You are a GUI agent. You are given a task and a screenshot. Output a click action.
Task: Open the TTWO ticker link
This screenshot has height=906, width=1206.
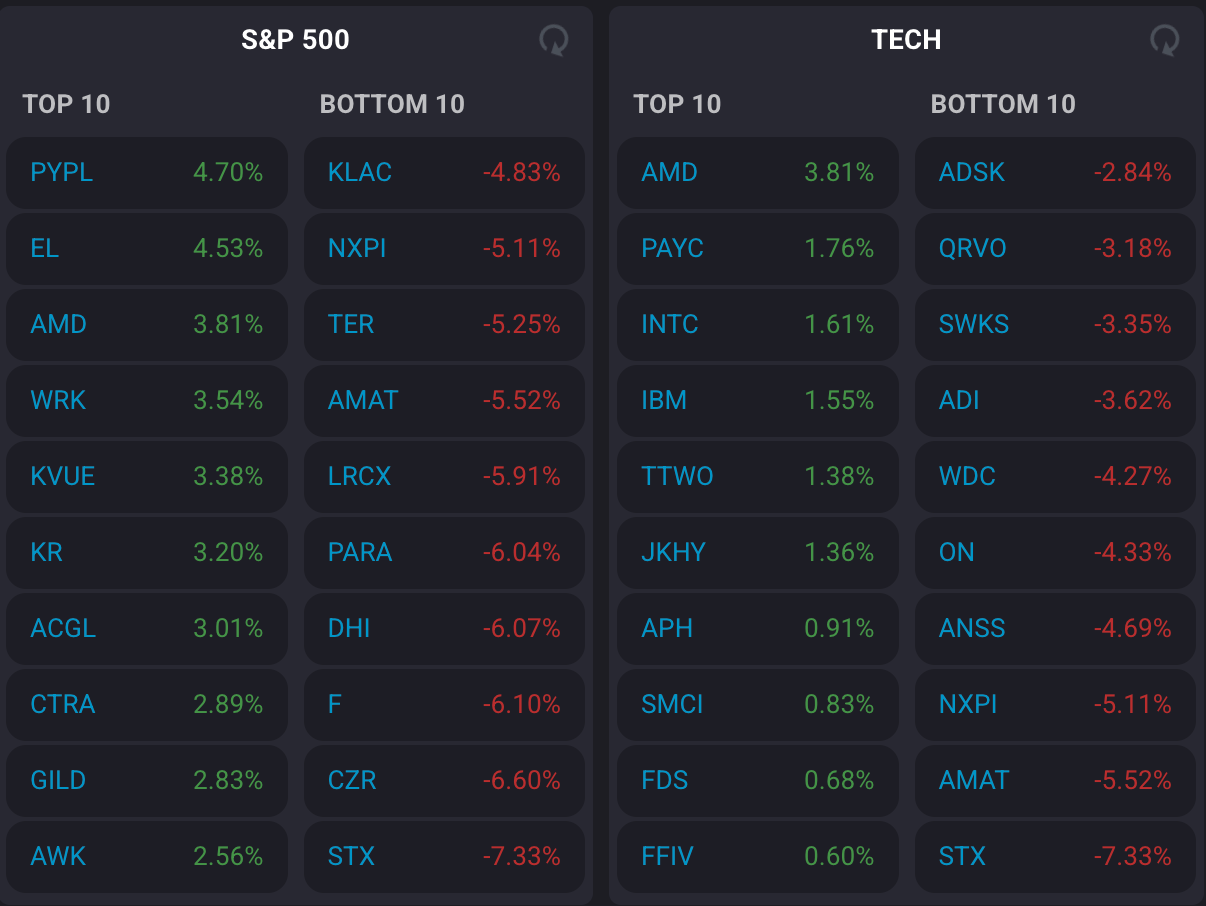(x=677, y=476)
